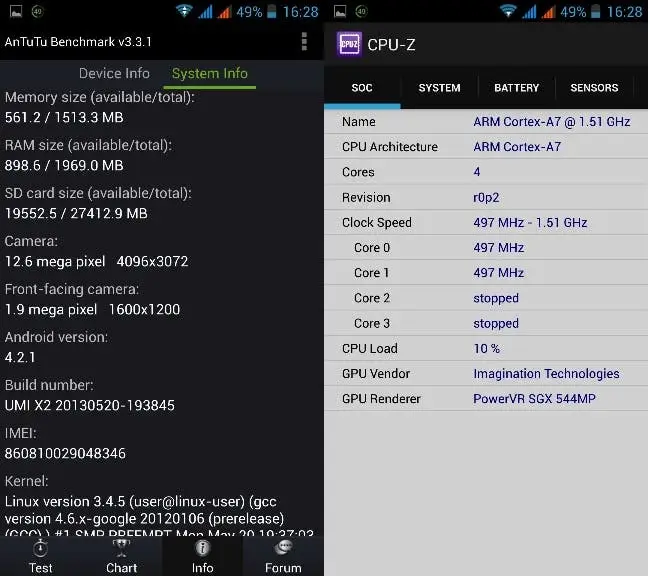
Task: Open the SOC tab in CPU-Z
Action: click(362, 88)
